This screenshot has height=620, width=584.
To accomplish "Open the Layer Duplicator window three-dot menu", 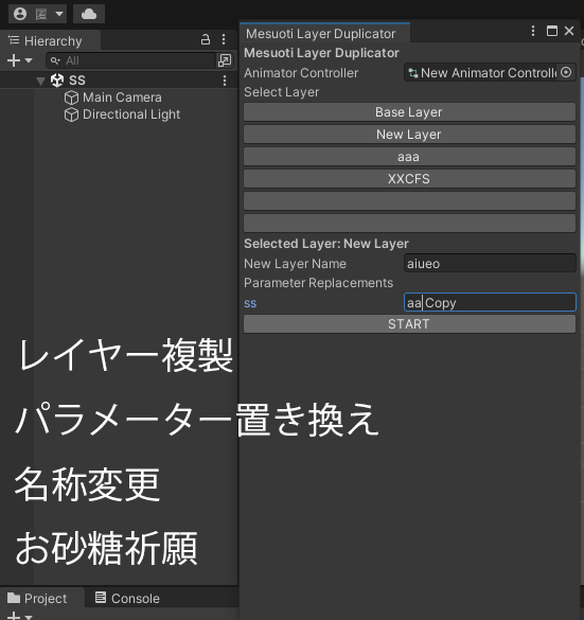I will pyautogui.click(x=533, y=31).
